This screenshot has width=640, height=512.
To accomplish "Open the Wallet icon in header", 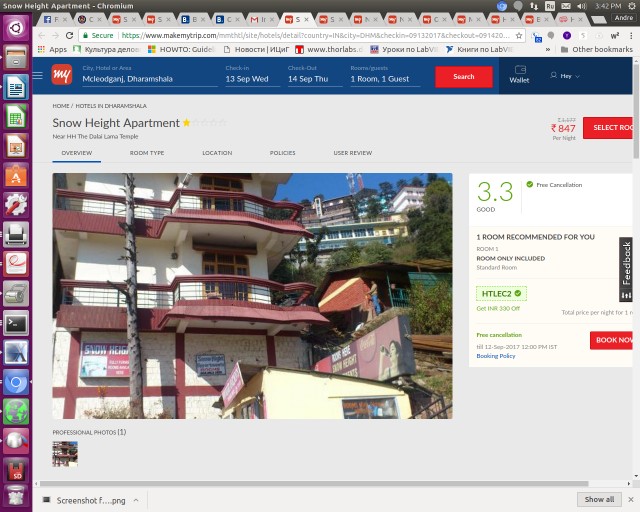I will (x=519, y=73).
